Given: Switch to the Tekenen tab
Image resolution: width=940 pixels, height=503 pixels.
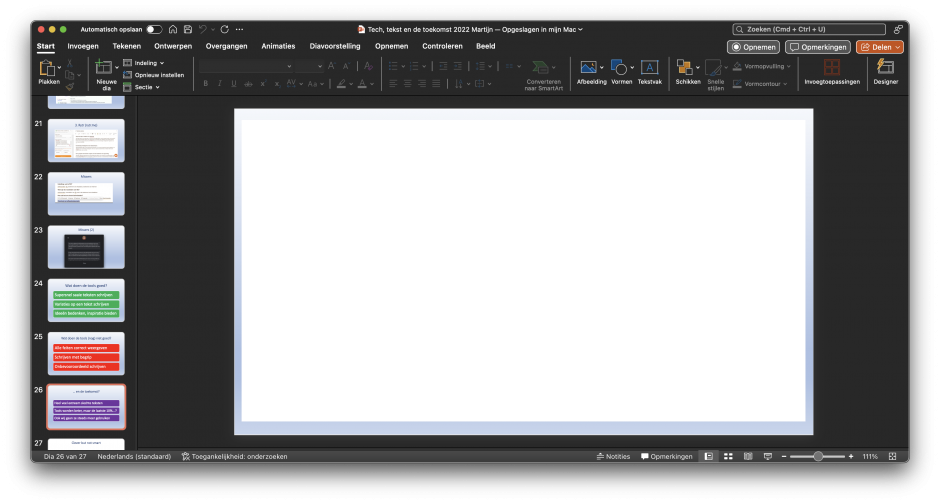Looking at the screenshot, I should [126, 46].
